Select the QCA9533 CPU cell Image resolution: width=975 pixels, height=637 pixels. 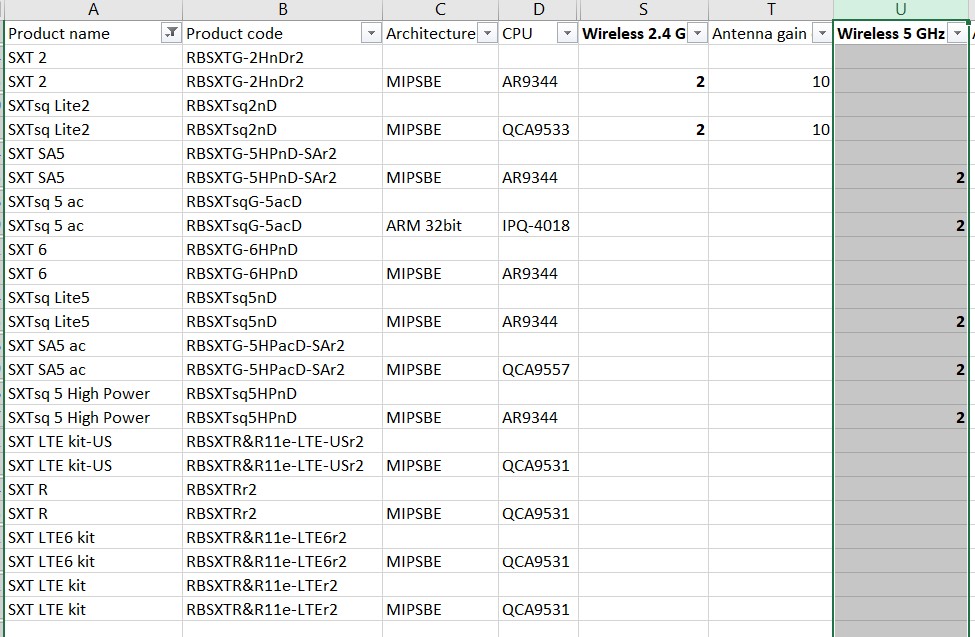coord(538,129)
